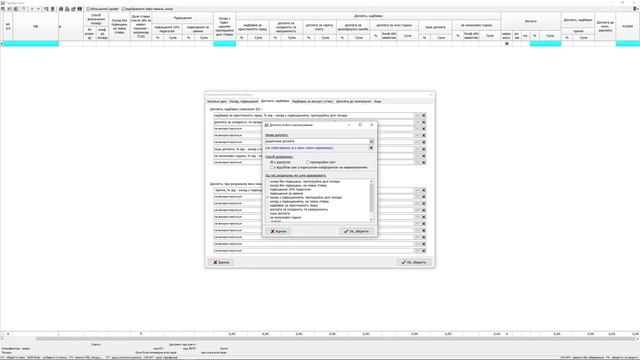Click the icon at the far right of the top toolbar
Screen dimensions: 640x360
[635, 9]
